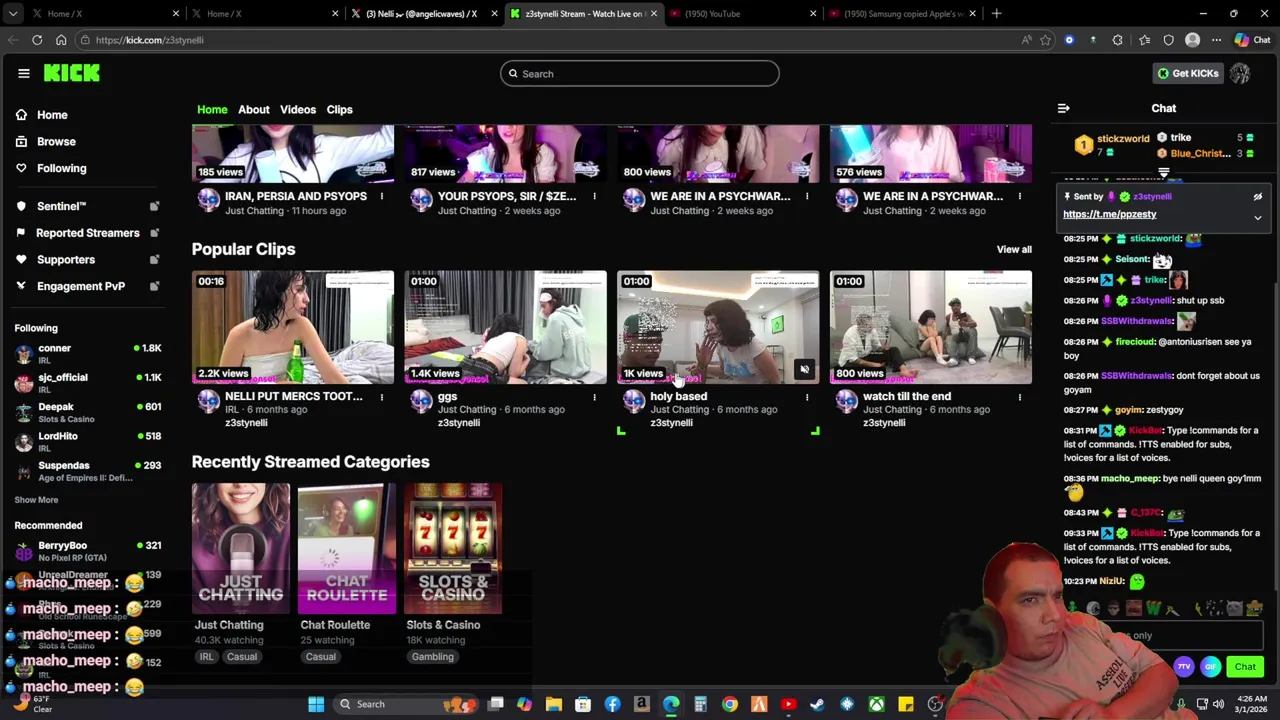The width and height of the screenshot is (1280, 720).
Task: Play the ggs clip thumbnail
Action: [505, 327]
